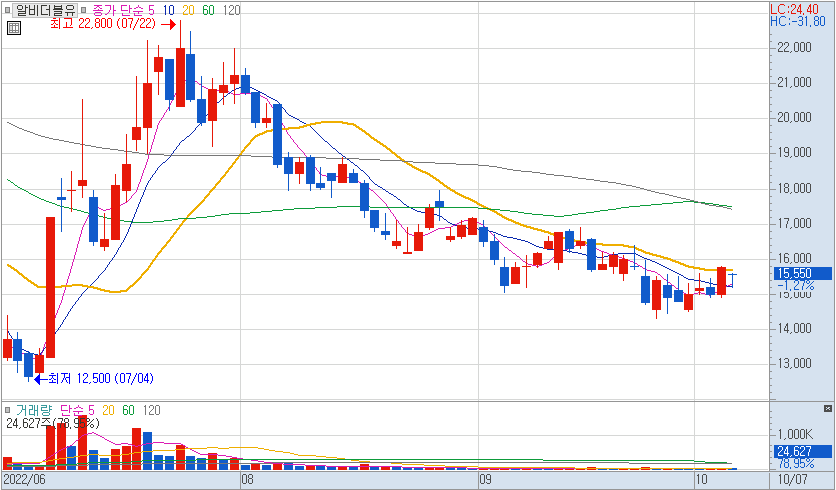Select the blue 10-day moving average label
Viewport: 836px width, 490px height.
(168, 10)
